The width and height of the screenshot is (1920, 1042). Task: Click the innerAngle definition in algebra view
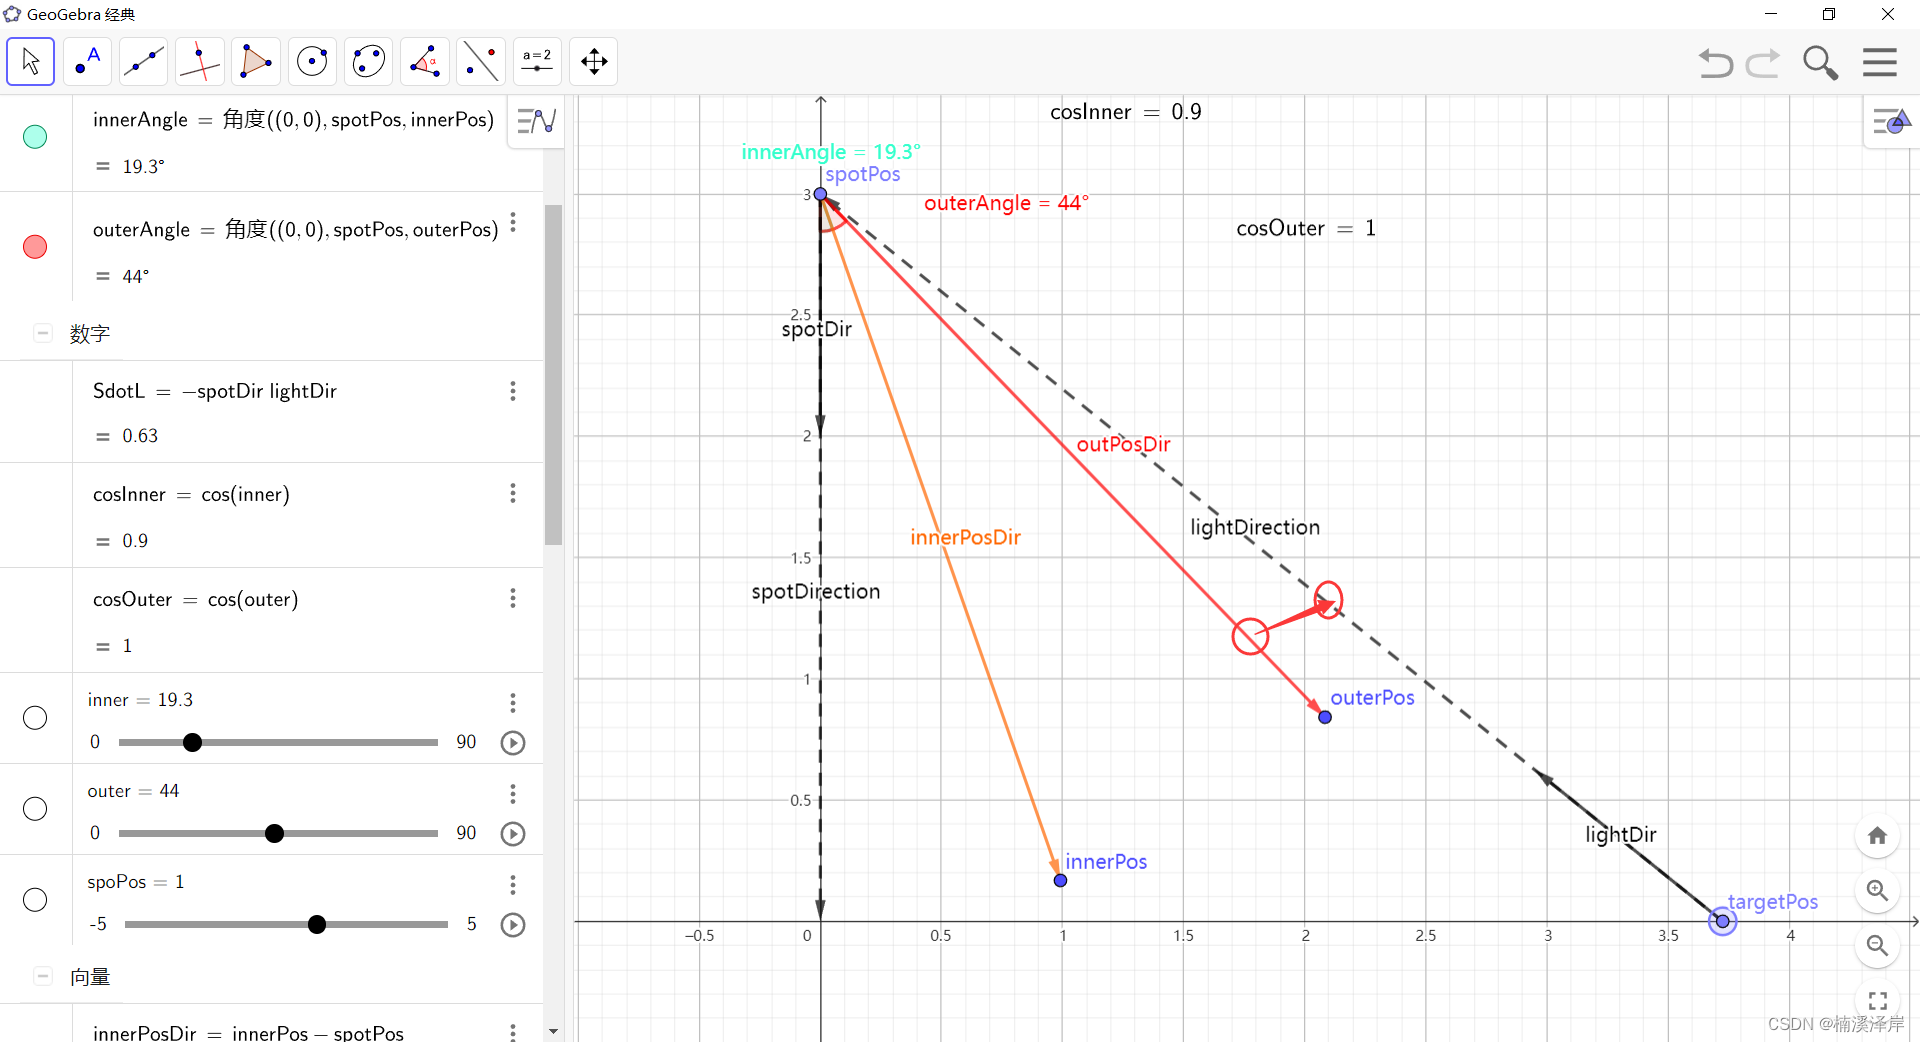click(294, 120)
